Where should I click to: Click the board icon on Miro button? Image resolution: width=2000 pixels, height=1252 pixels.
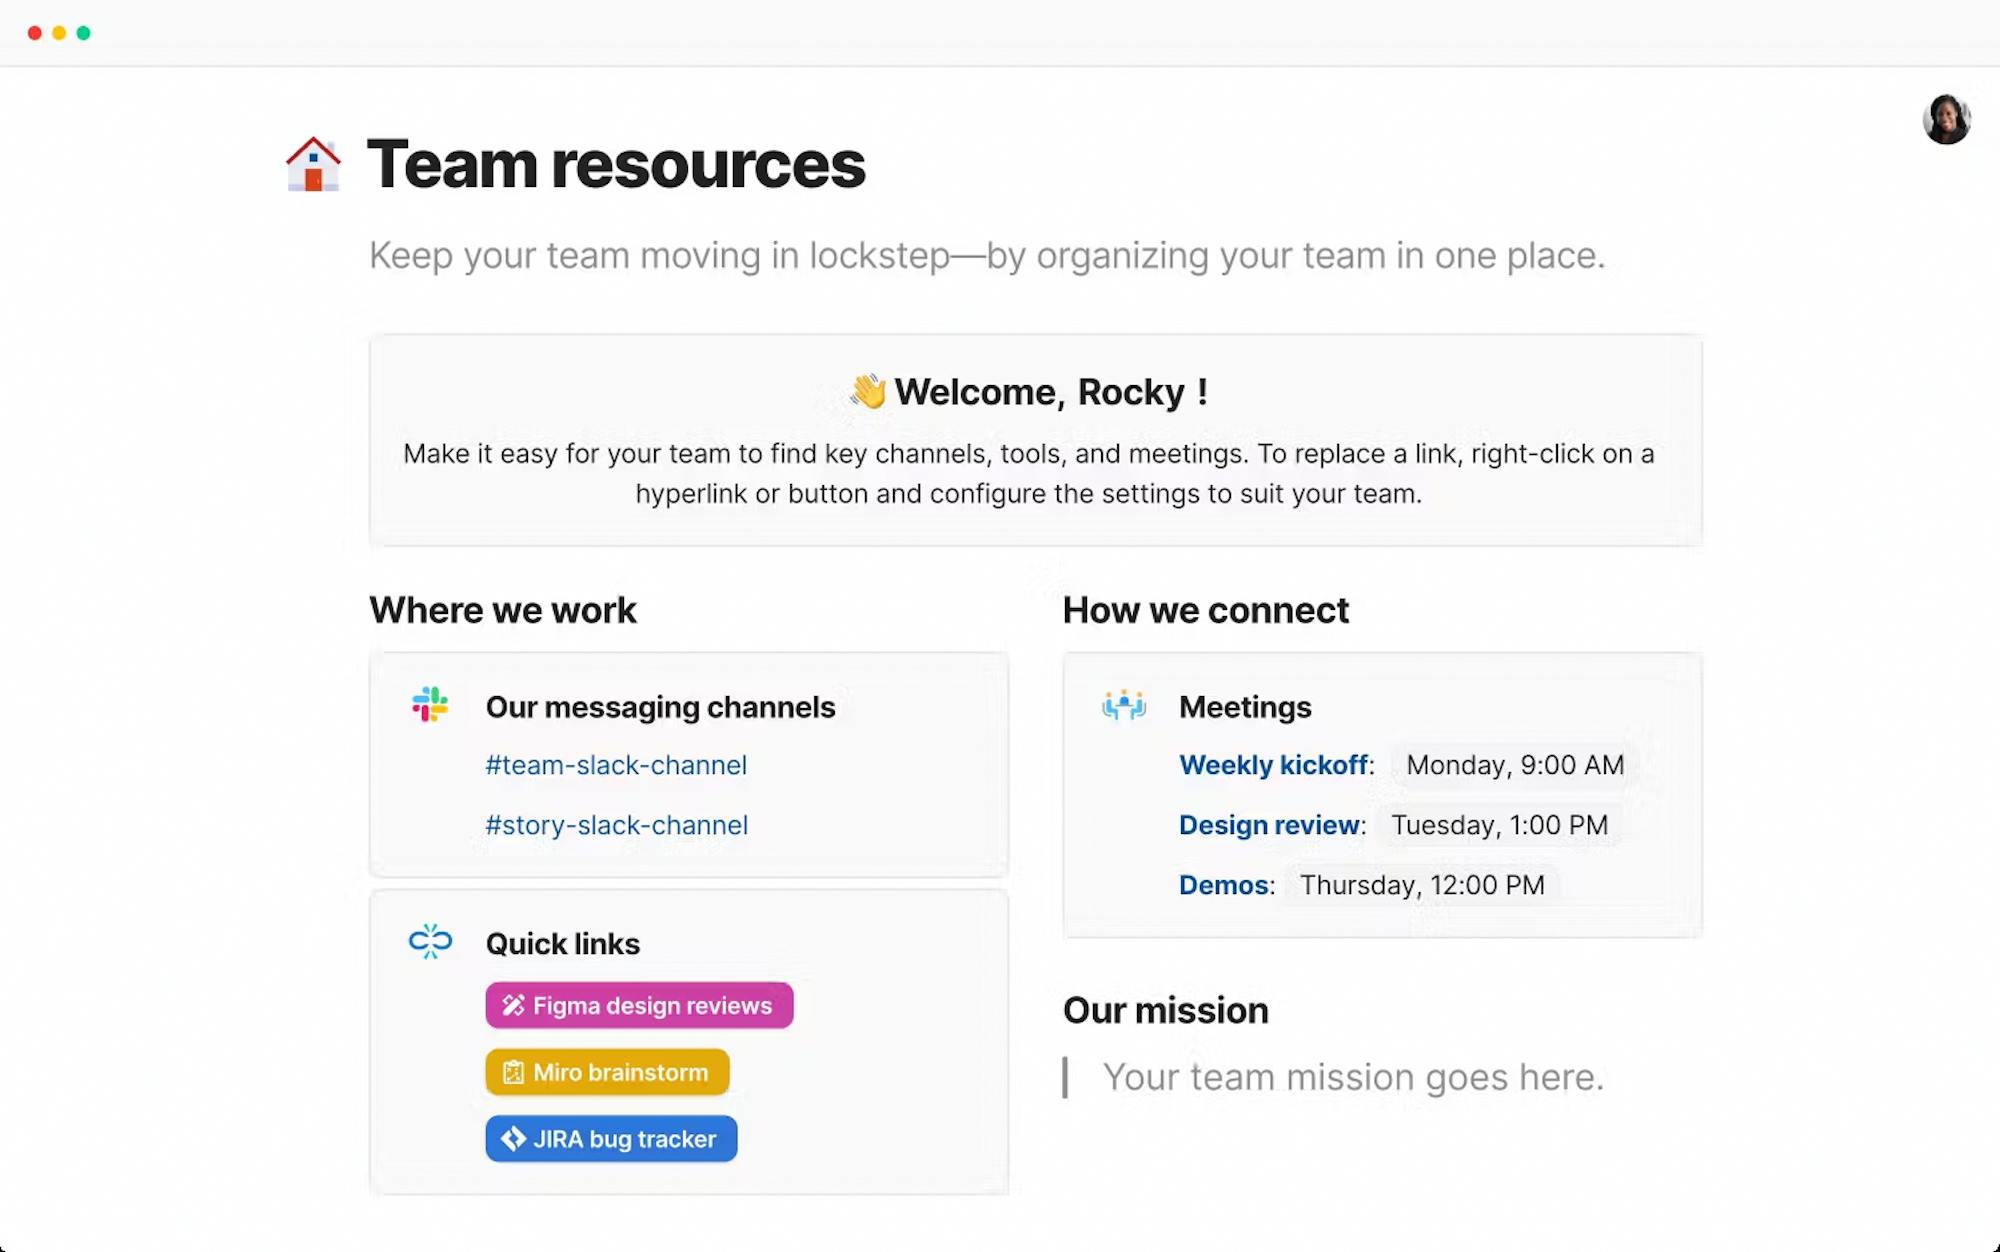point(513,1072)
